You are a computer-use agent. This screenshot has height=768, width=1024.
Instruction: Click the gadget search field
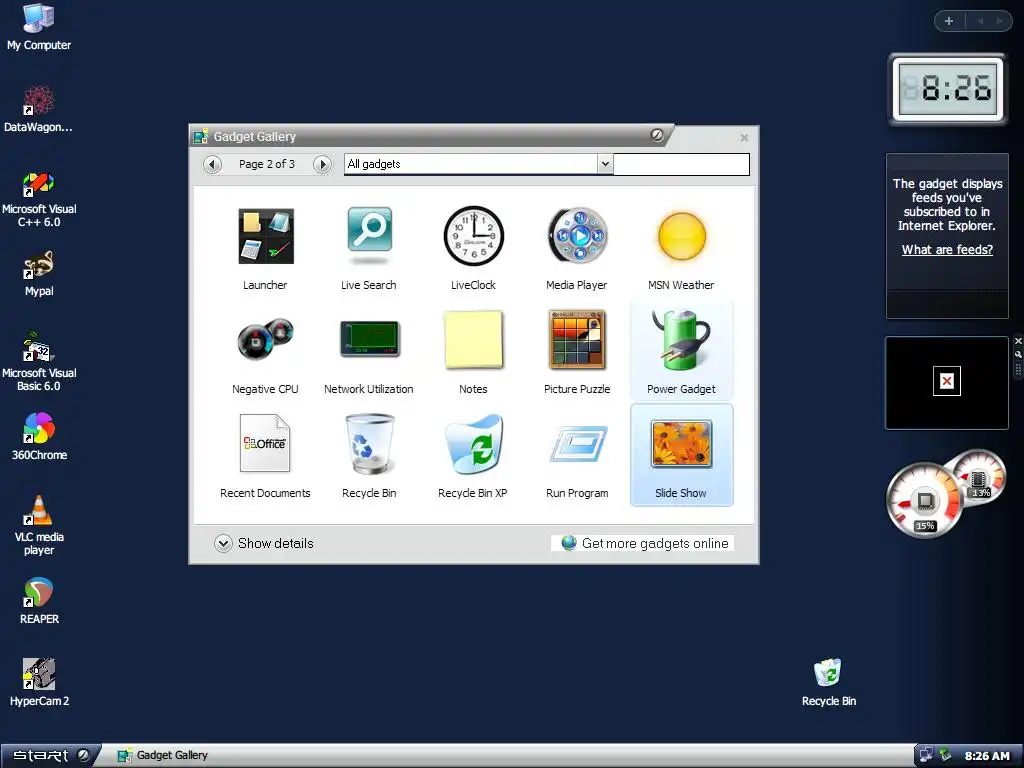(x=681, y=164)
